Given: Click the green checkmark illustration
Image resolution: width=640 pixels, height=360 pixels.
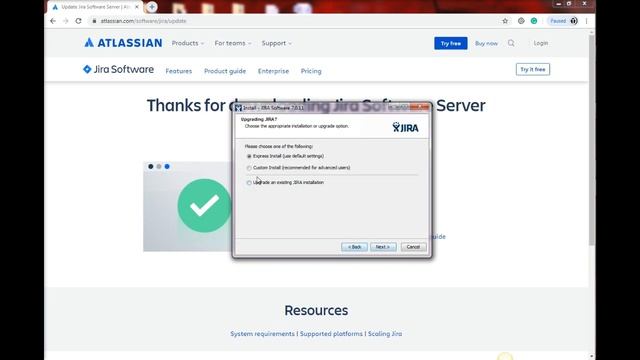Looking at the screenshot, I should click(x=204, y=206).
